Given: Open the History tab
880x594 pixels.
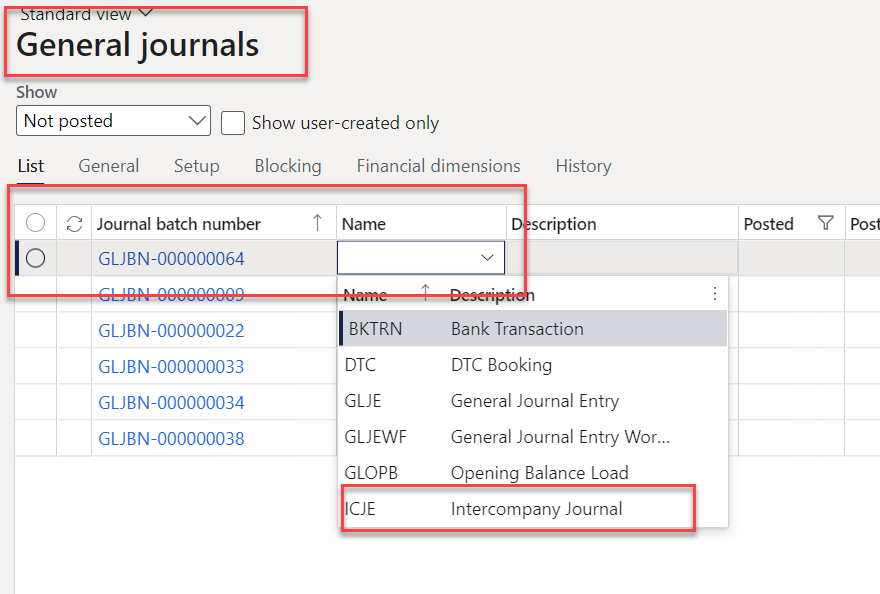Looking at the screenshot, I should point(583,166).
